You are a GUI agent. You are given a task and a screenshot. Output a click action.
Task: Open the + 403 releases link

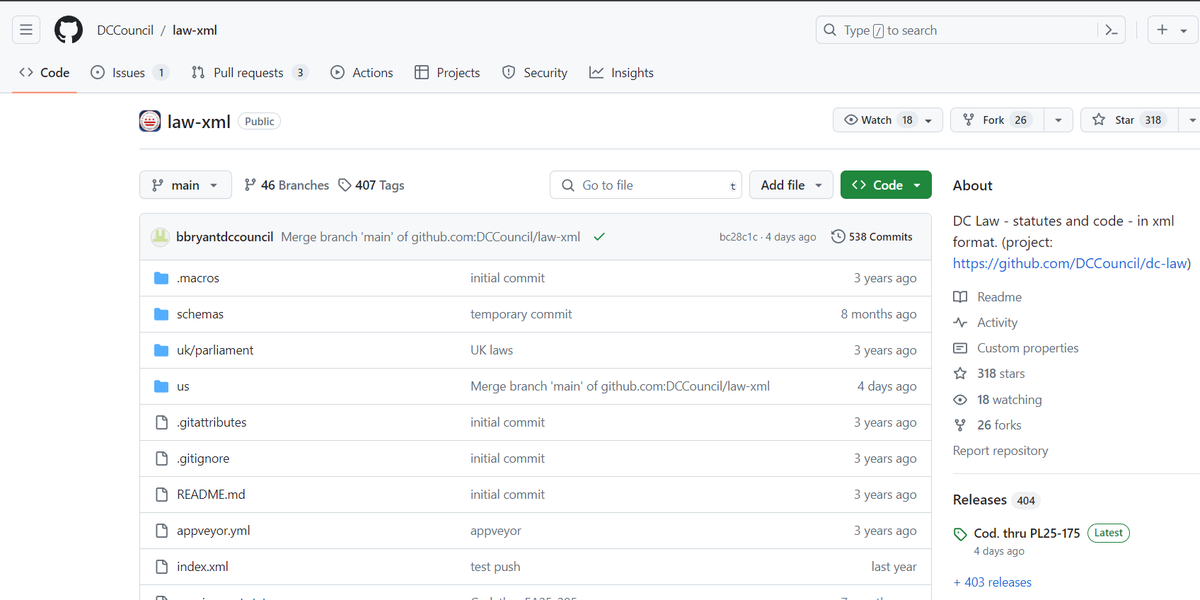click(x=992, y=582)
